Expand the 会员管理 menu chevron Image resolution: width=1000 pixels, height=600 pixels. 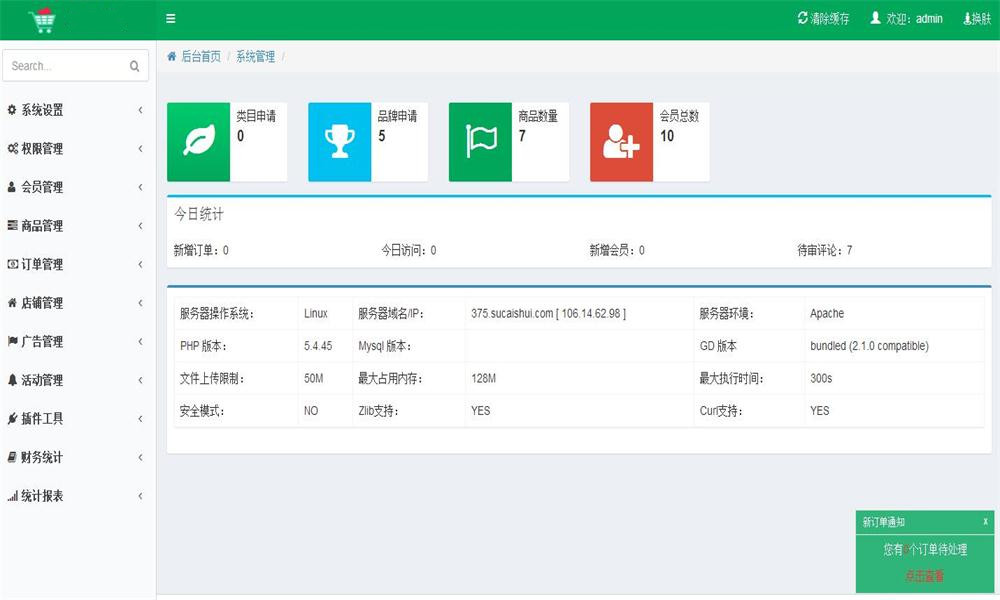[140, 187]
